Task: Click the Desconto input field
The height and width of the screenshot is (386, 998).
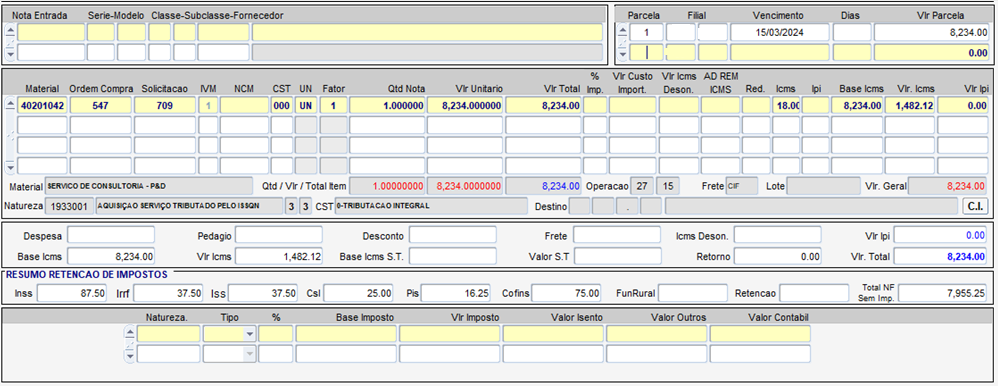Action: [x=453, y=235]
